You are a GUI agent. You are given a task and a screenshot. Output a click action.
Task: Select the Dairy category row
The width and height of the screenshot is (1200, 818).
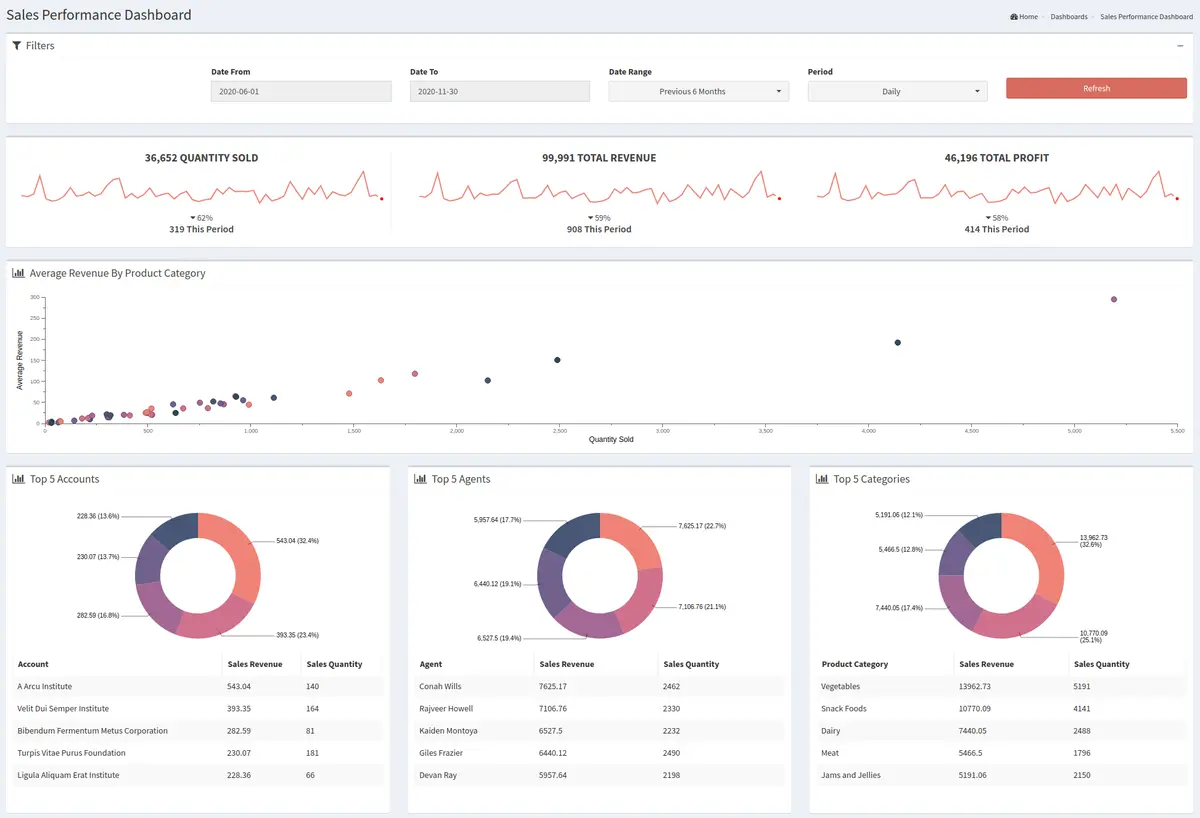[x=1002, y=730]
